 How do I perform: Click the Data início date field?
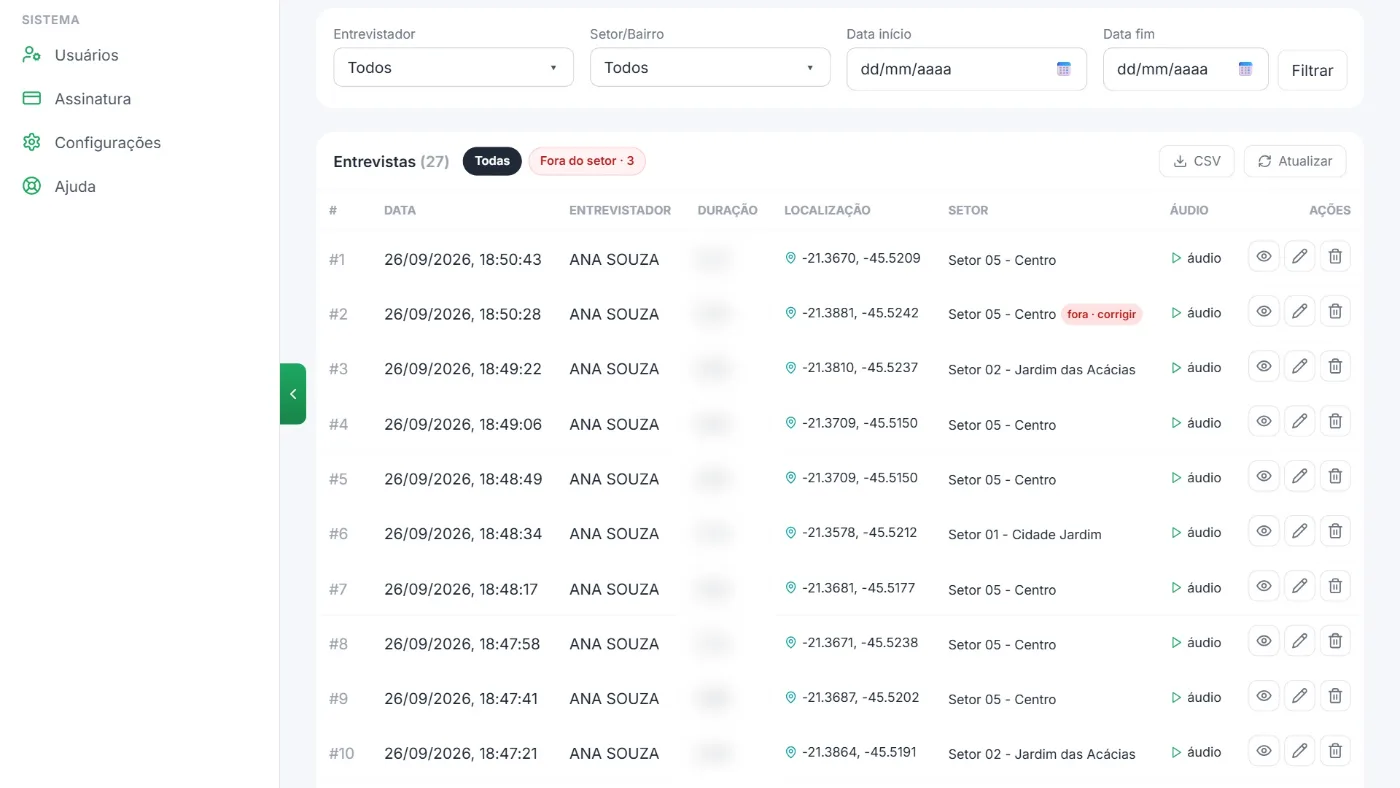point(966,69)
